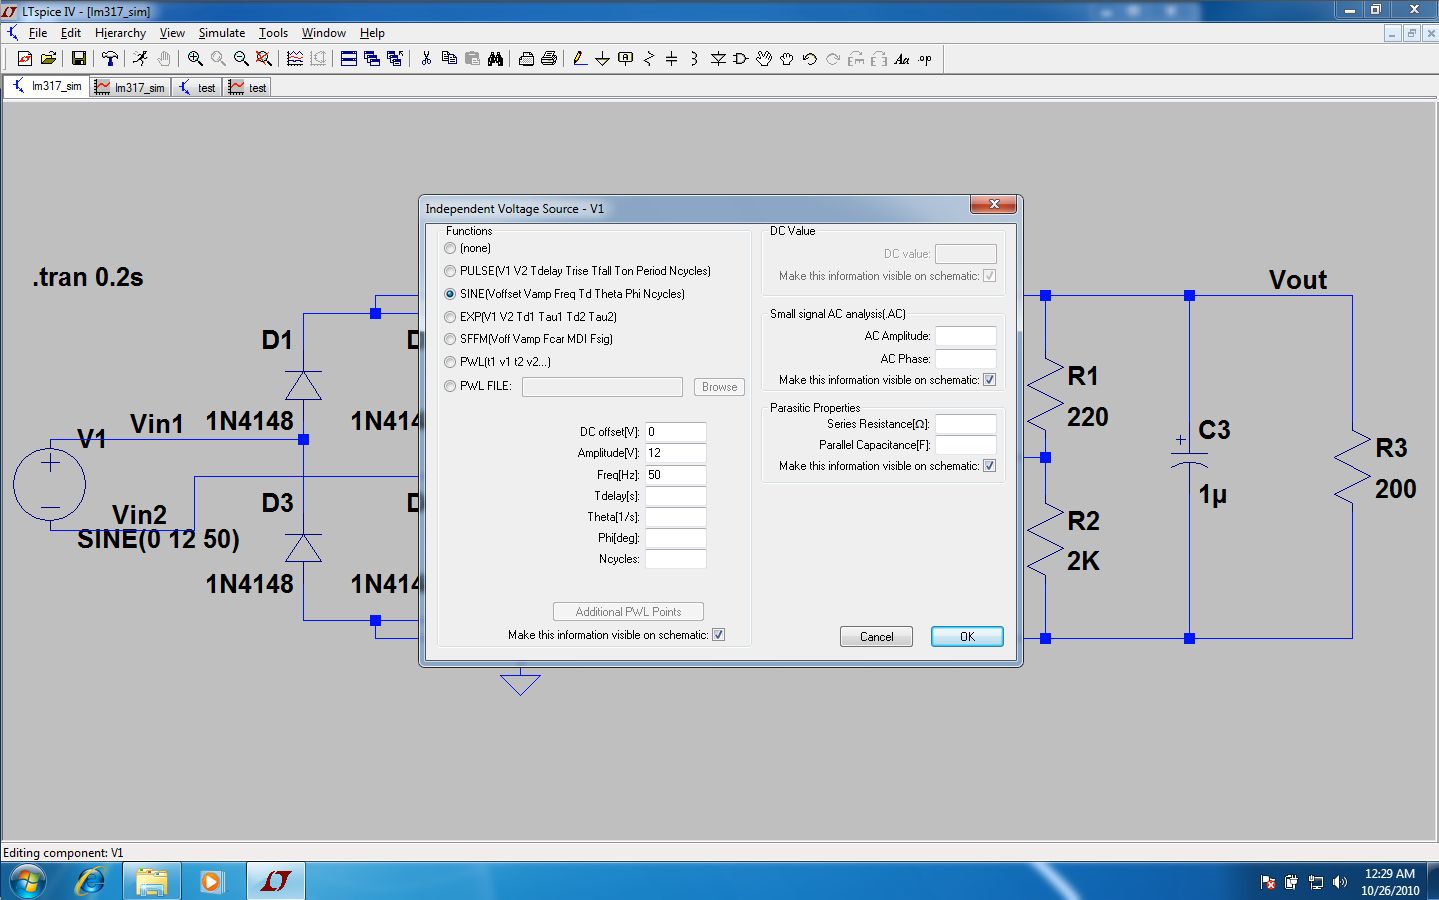Click the Cut scissors icon
This screenshot has height=900, width=1439.
pyautogui.click(x=426, y=59)
